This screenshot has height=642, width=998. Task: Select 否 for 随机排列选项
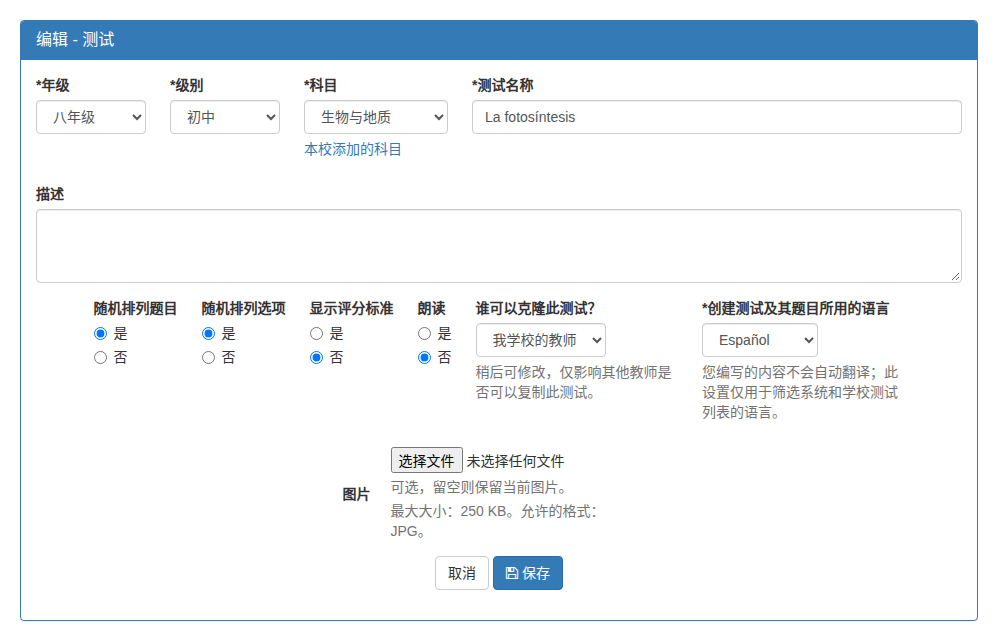pyautogui.click(x=209, y=358)
